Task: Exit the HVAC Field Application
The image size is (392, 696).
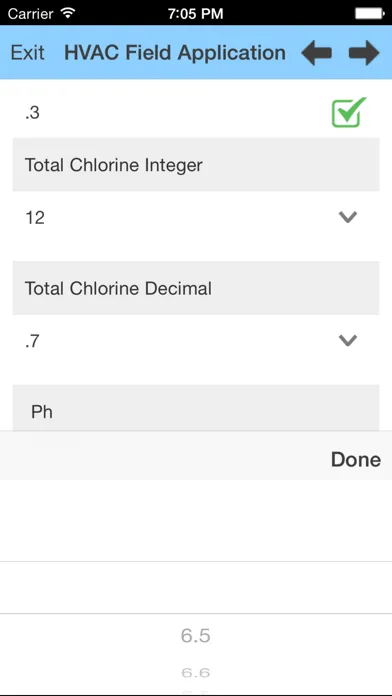Action: pos(27,53)
